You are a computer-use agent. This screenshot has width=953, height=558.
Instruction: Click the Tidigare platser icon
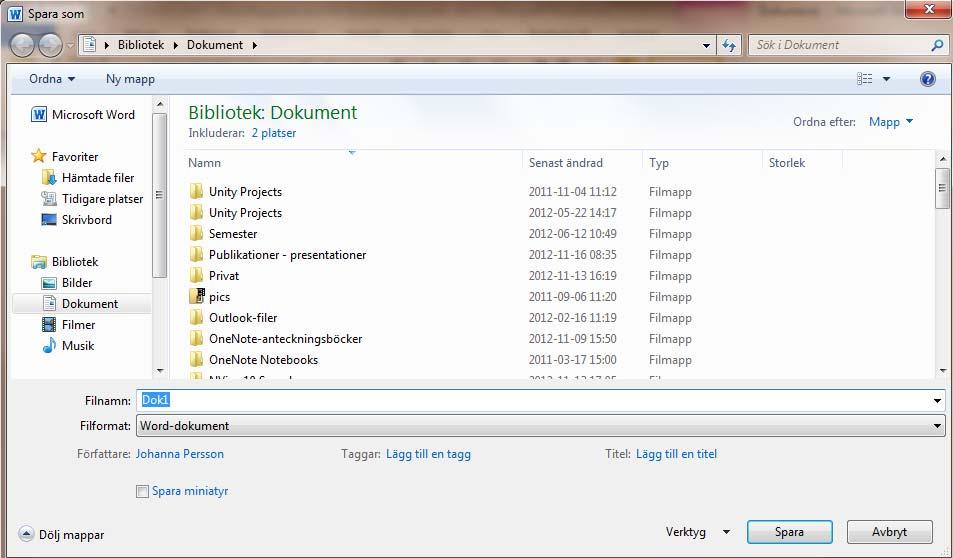click(x=49, y=199)
